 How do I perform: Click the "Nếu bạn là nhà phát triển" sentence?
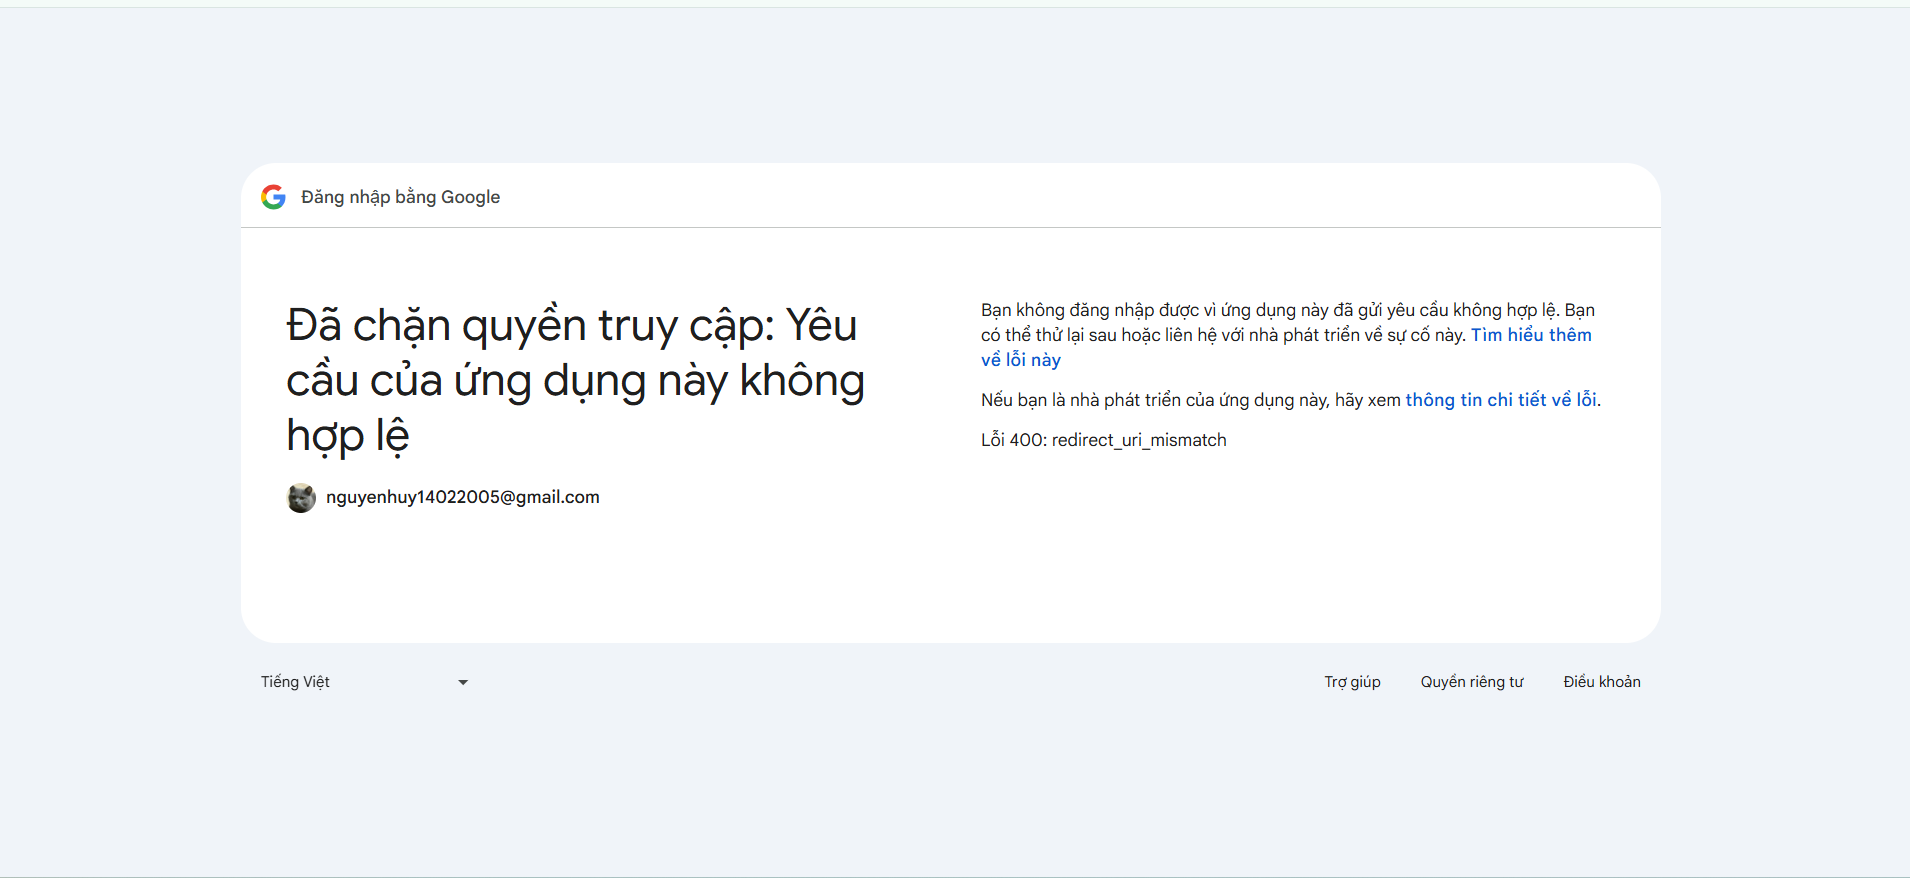1190,400
